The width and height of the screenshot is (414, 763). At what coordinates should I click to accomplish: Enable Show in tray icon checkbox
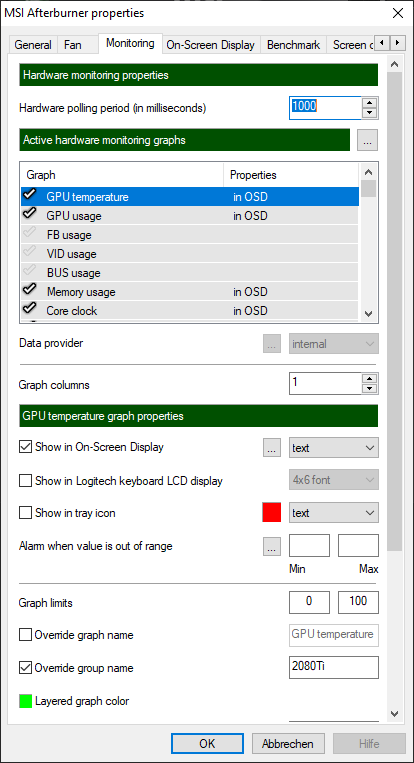tap(25, 513)
